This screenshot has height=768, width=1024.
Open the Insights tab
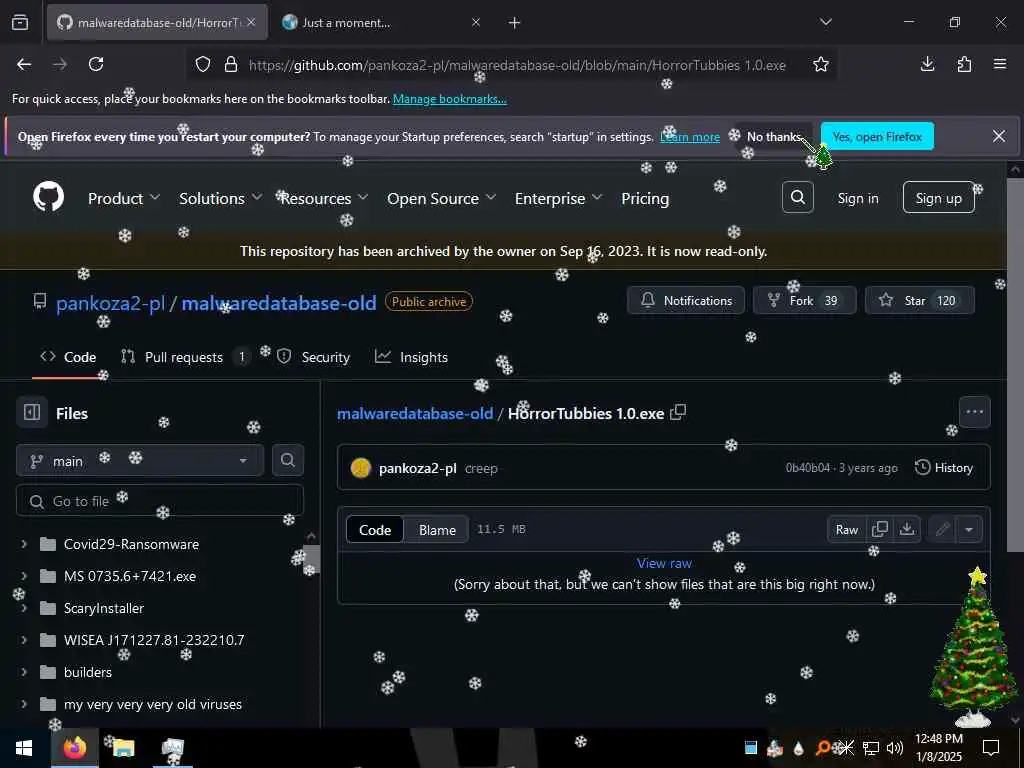pos(411,357)
